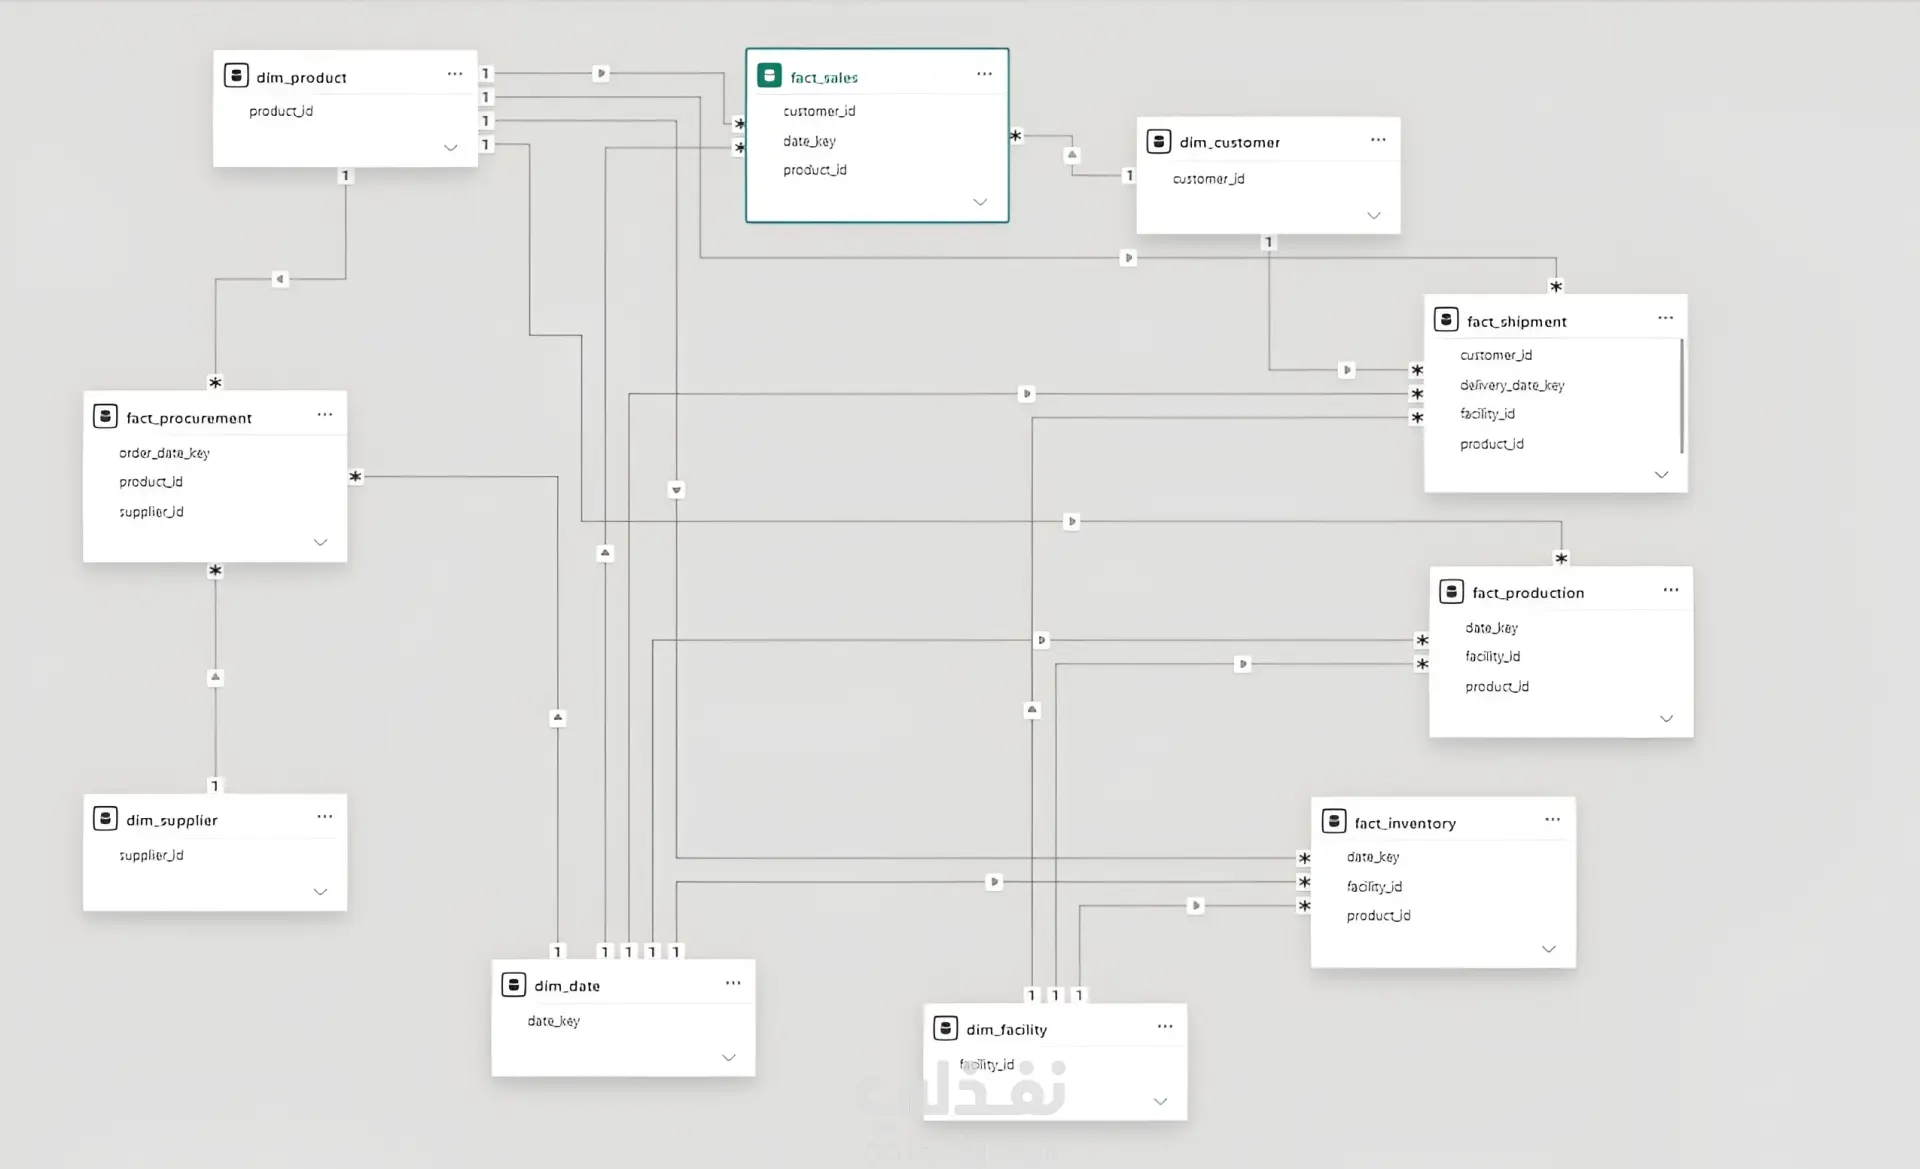
Task: Expand the fact_production table card
Action: tap(1666, 719)
